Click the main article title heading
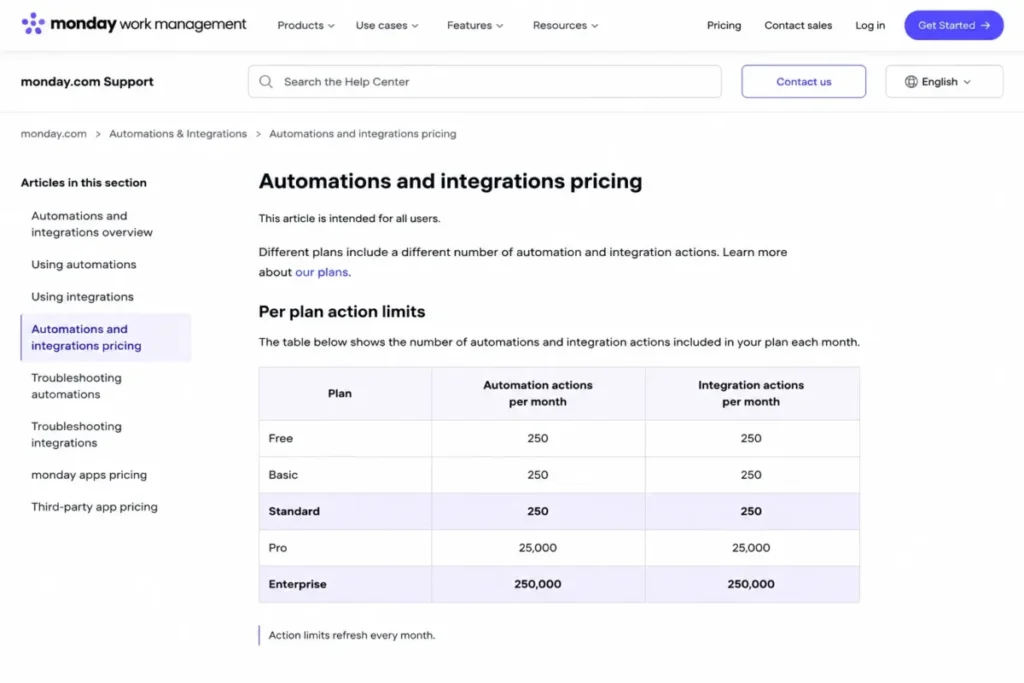The height and width of the screenshot is (683, 1024). [450, 181]
